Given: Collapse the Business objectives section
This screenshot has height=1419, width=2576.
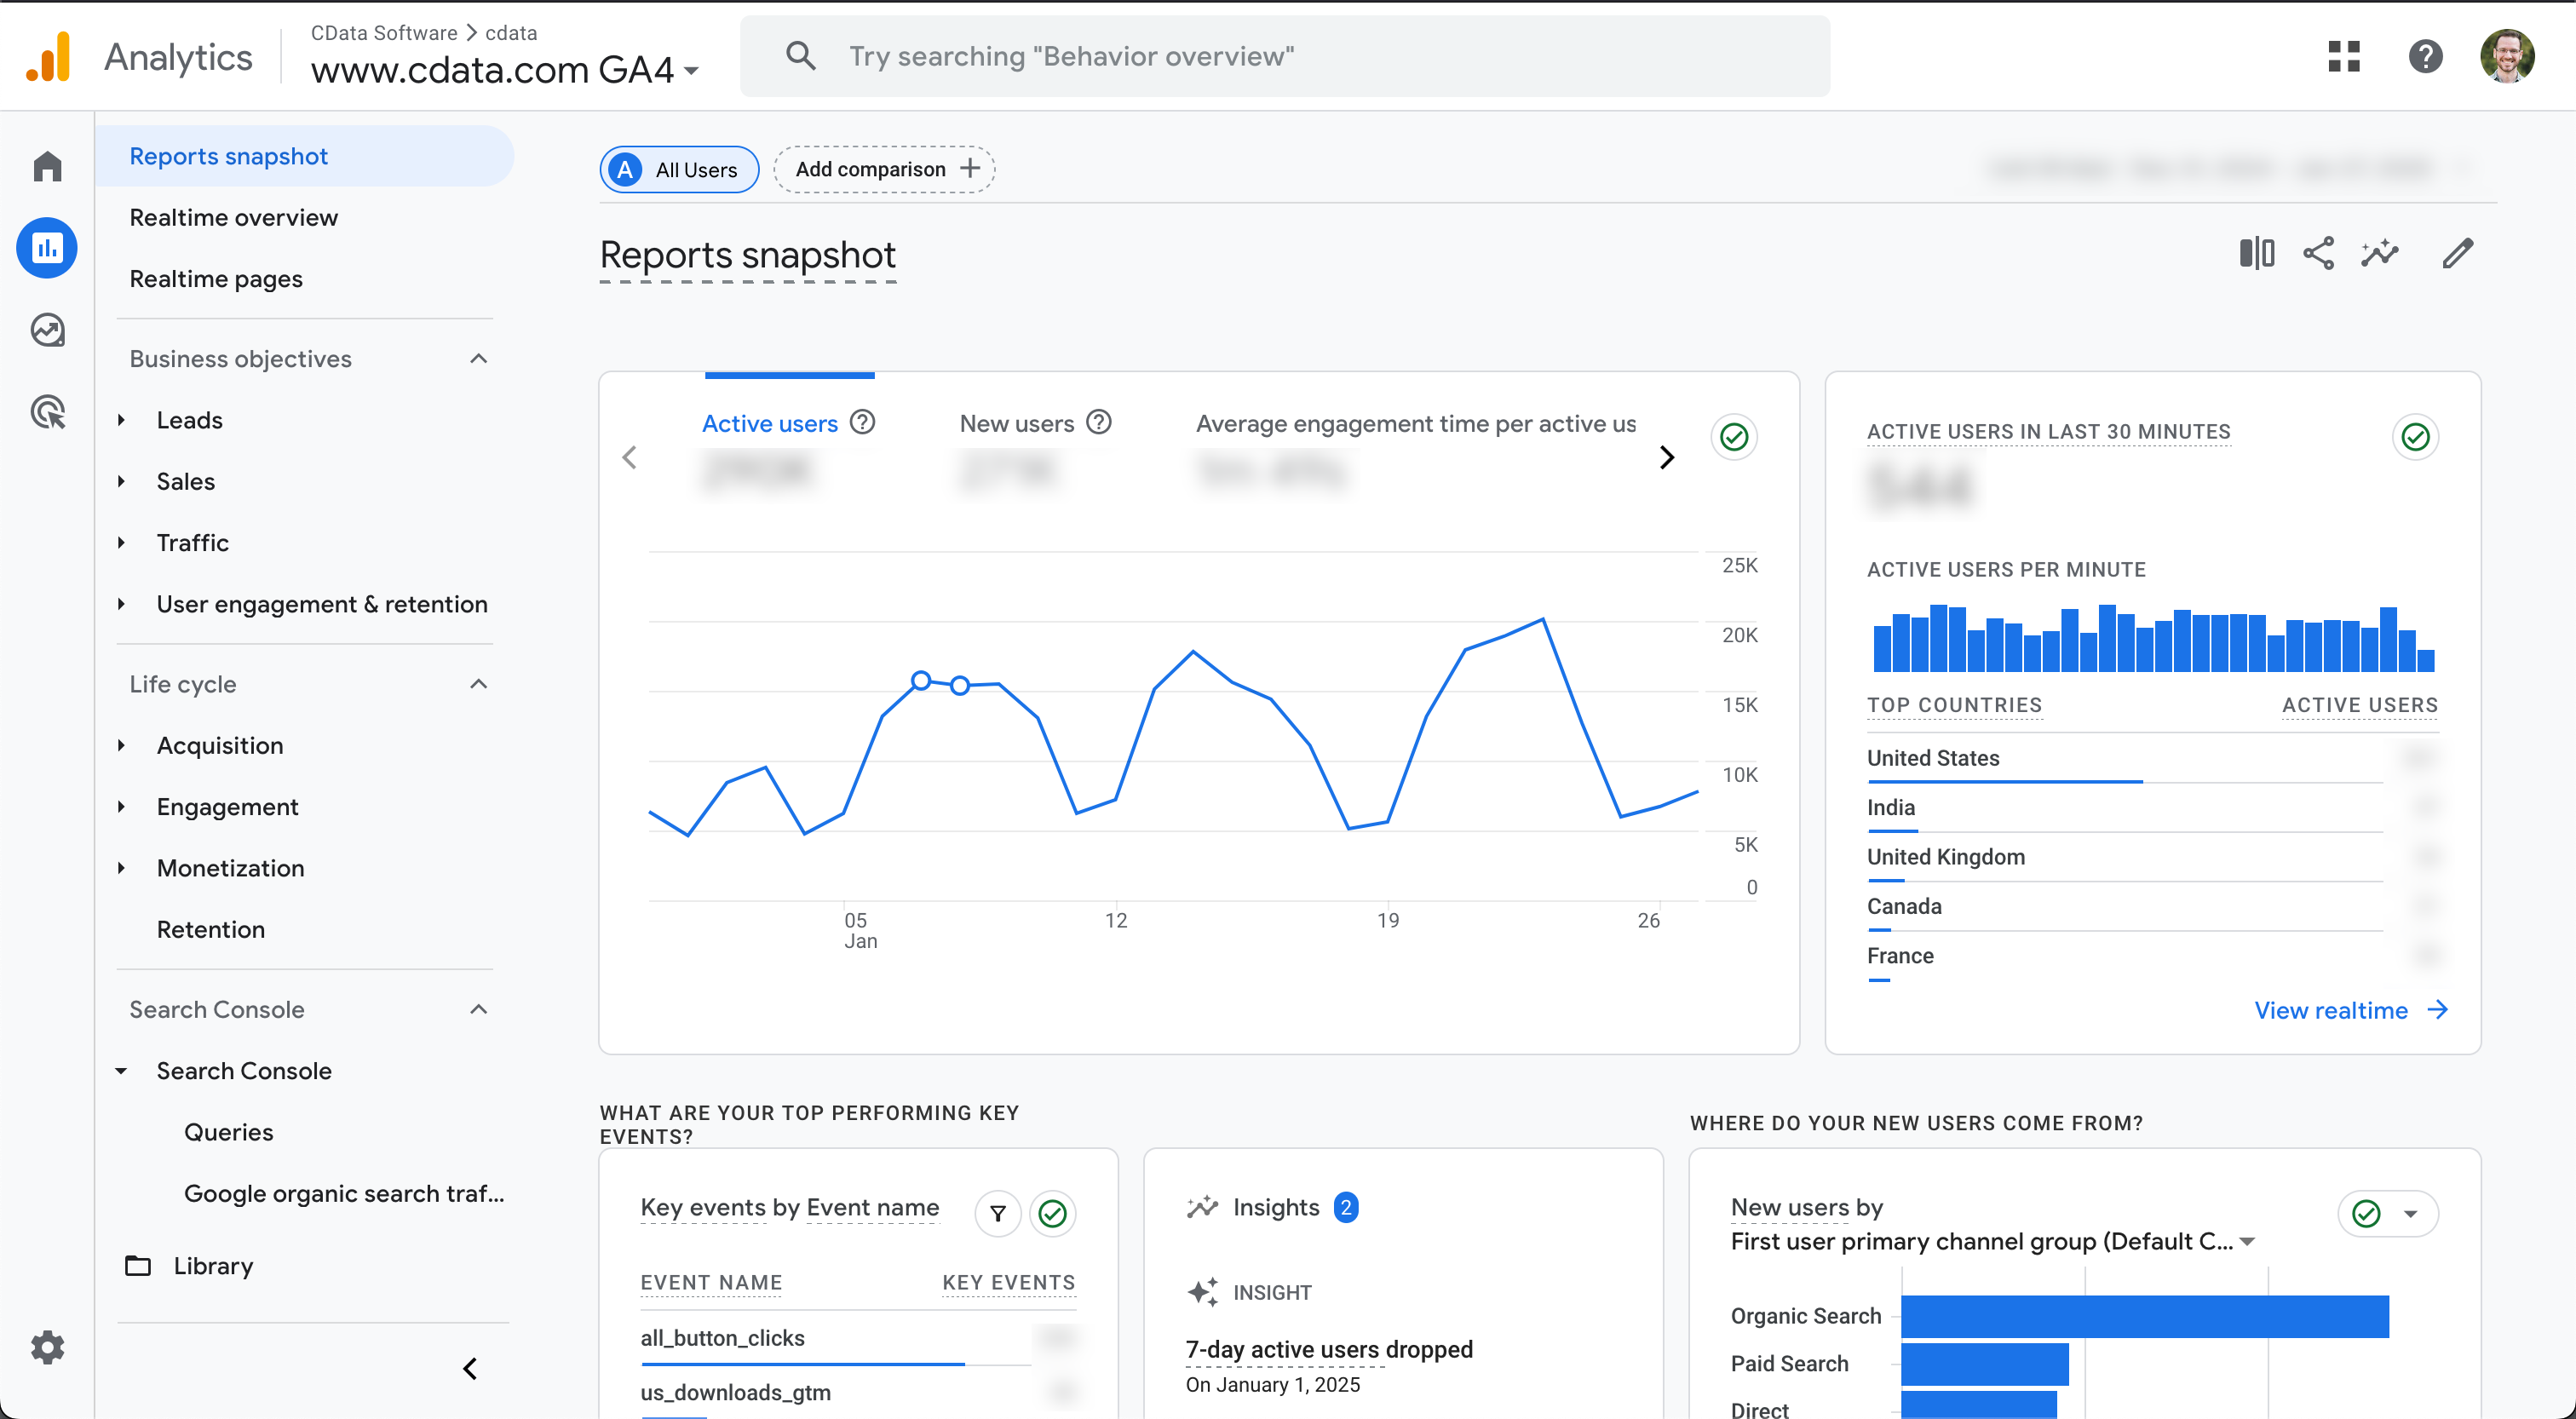Looking at the screenshot, I should click(x=478, y=358).
